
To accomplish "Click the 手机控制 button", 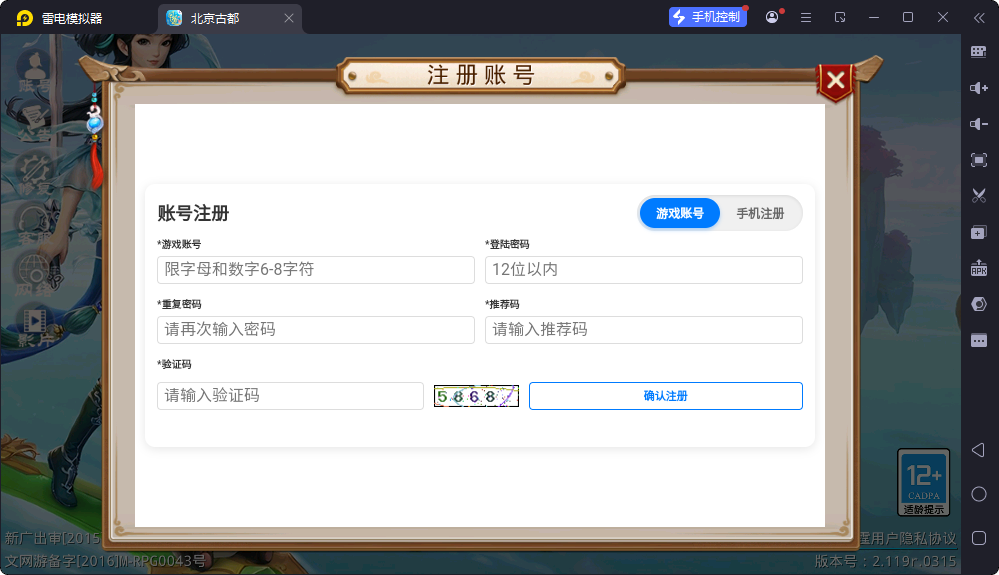I will tap(707, 17).
